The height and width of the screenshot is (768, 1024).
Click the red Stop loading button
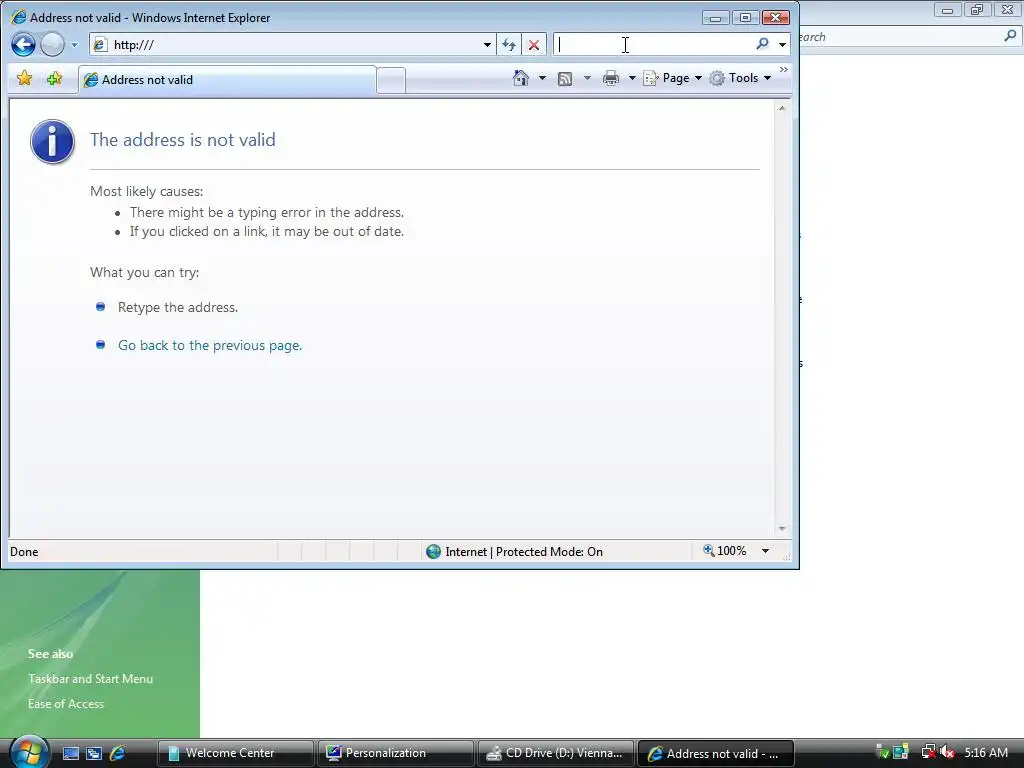point(534,44)
